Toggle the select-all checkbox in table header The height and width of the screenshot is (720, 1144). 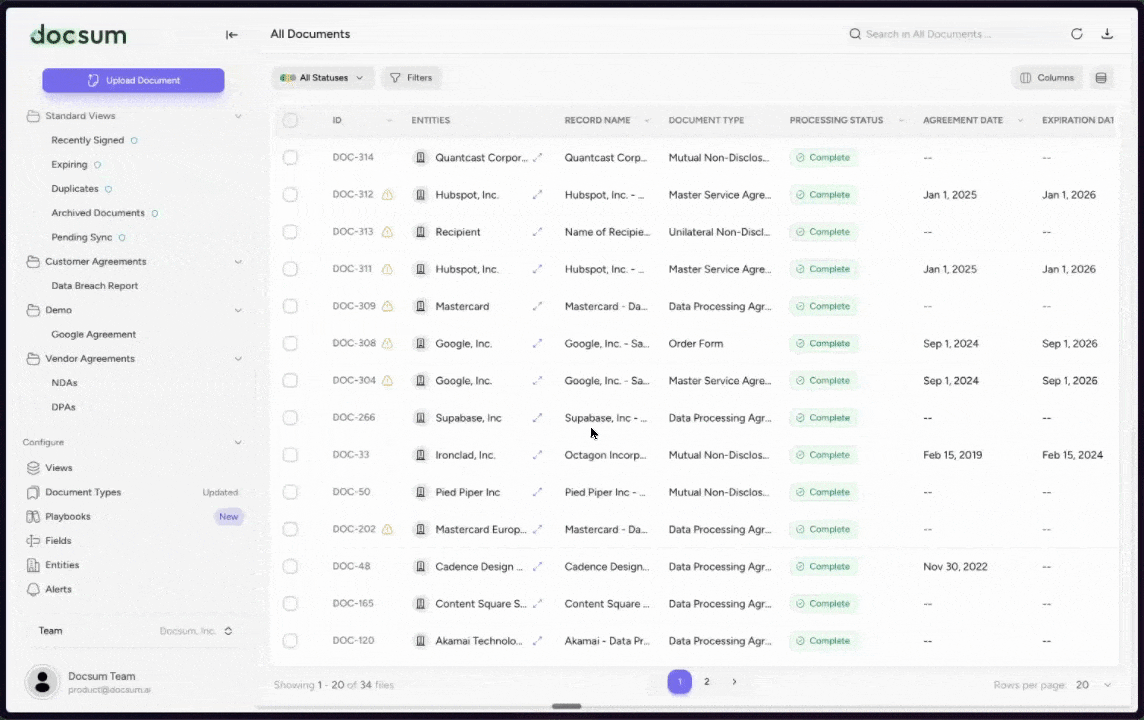click(290, 120)
